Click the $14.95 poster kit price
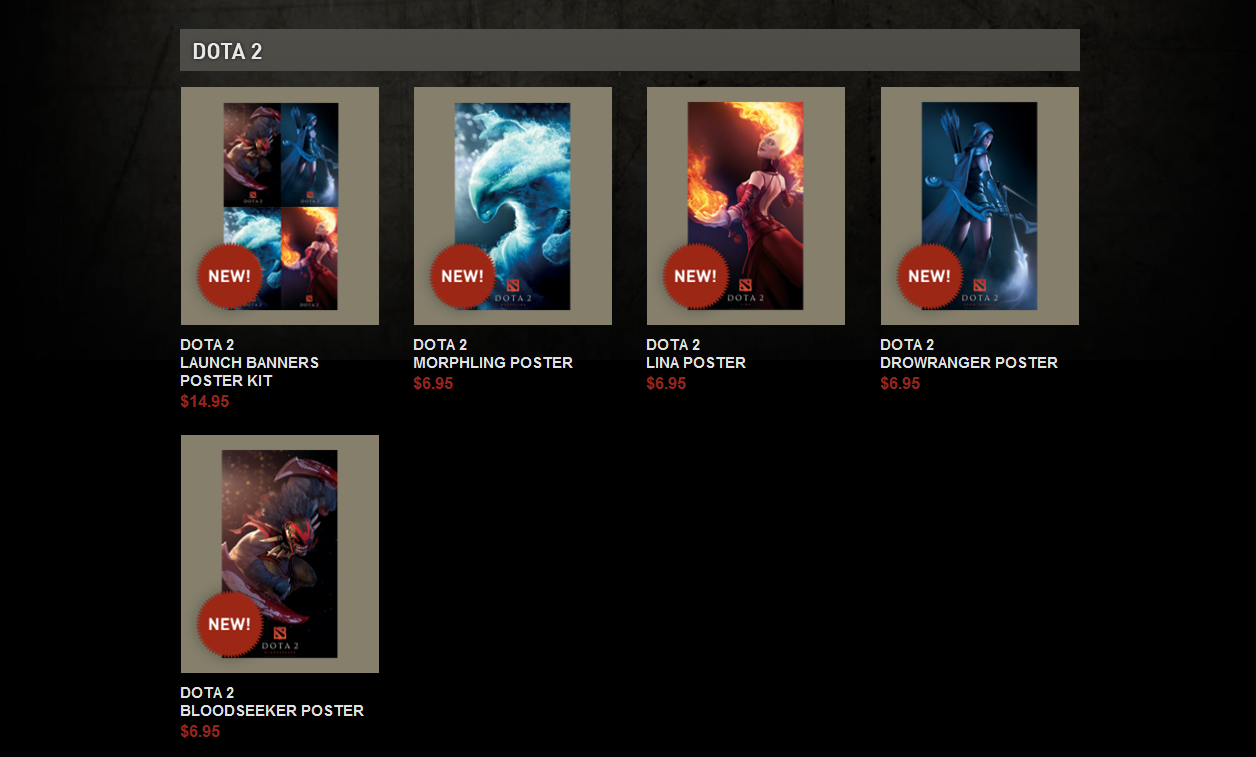Viewport: 1256px width, 757px height. point(205,402)
